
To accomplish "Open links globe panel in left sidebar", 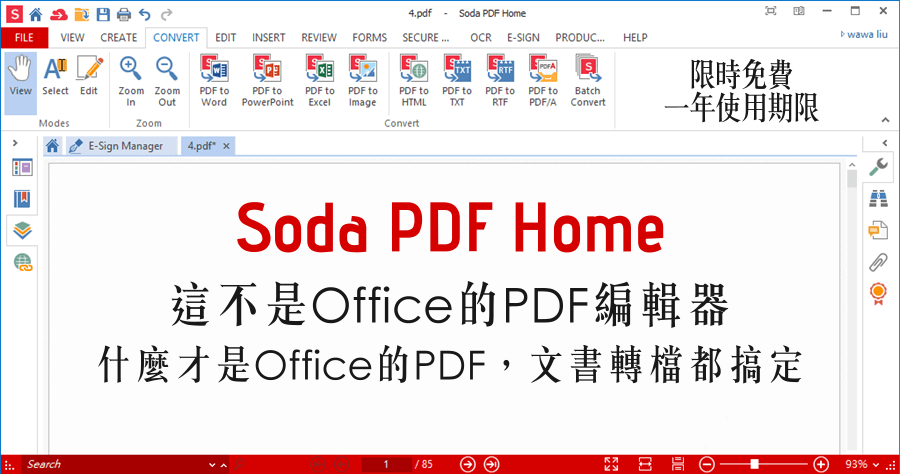I will coord(22,262).
